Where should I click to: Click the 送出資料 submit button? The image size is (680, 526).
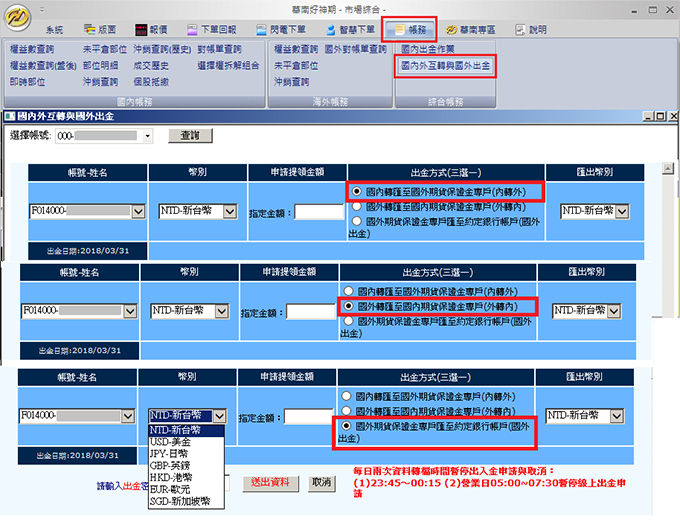271,483
